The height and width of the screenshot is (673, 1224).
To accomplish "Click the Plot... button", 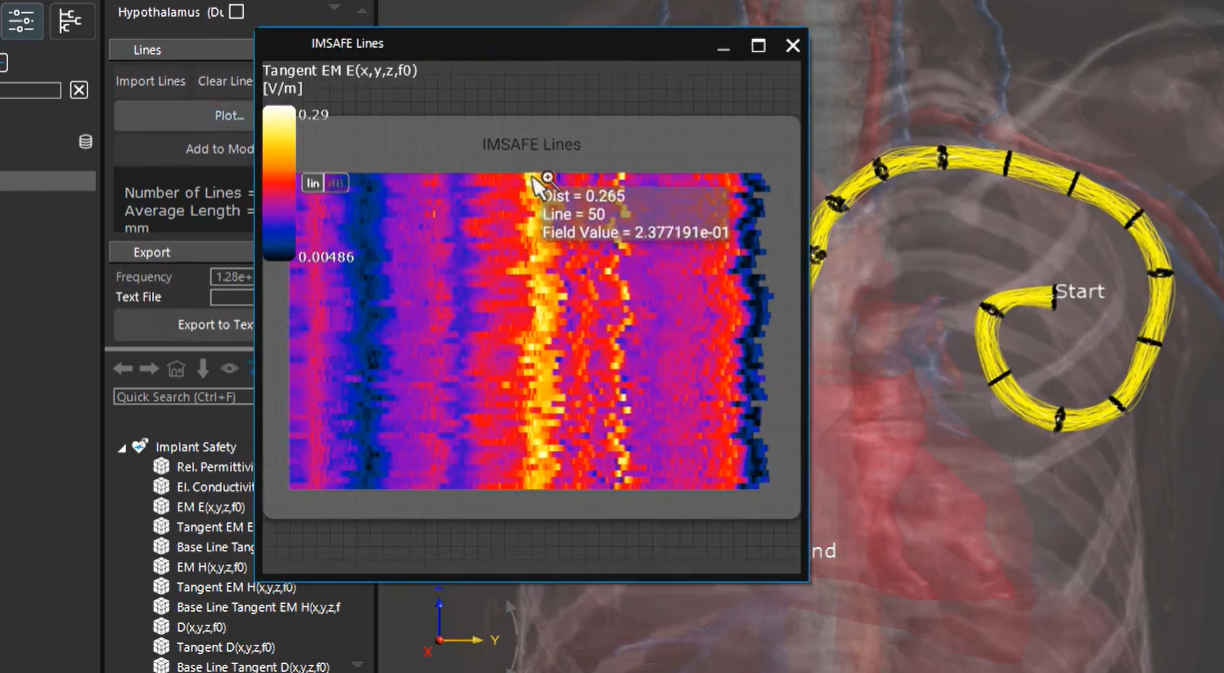I will click(x=184, y=116).
